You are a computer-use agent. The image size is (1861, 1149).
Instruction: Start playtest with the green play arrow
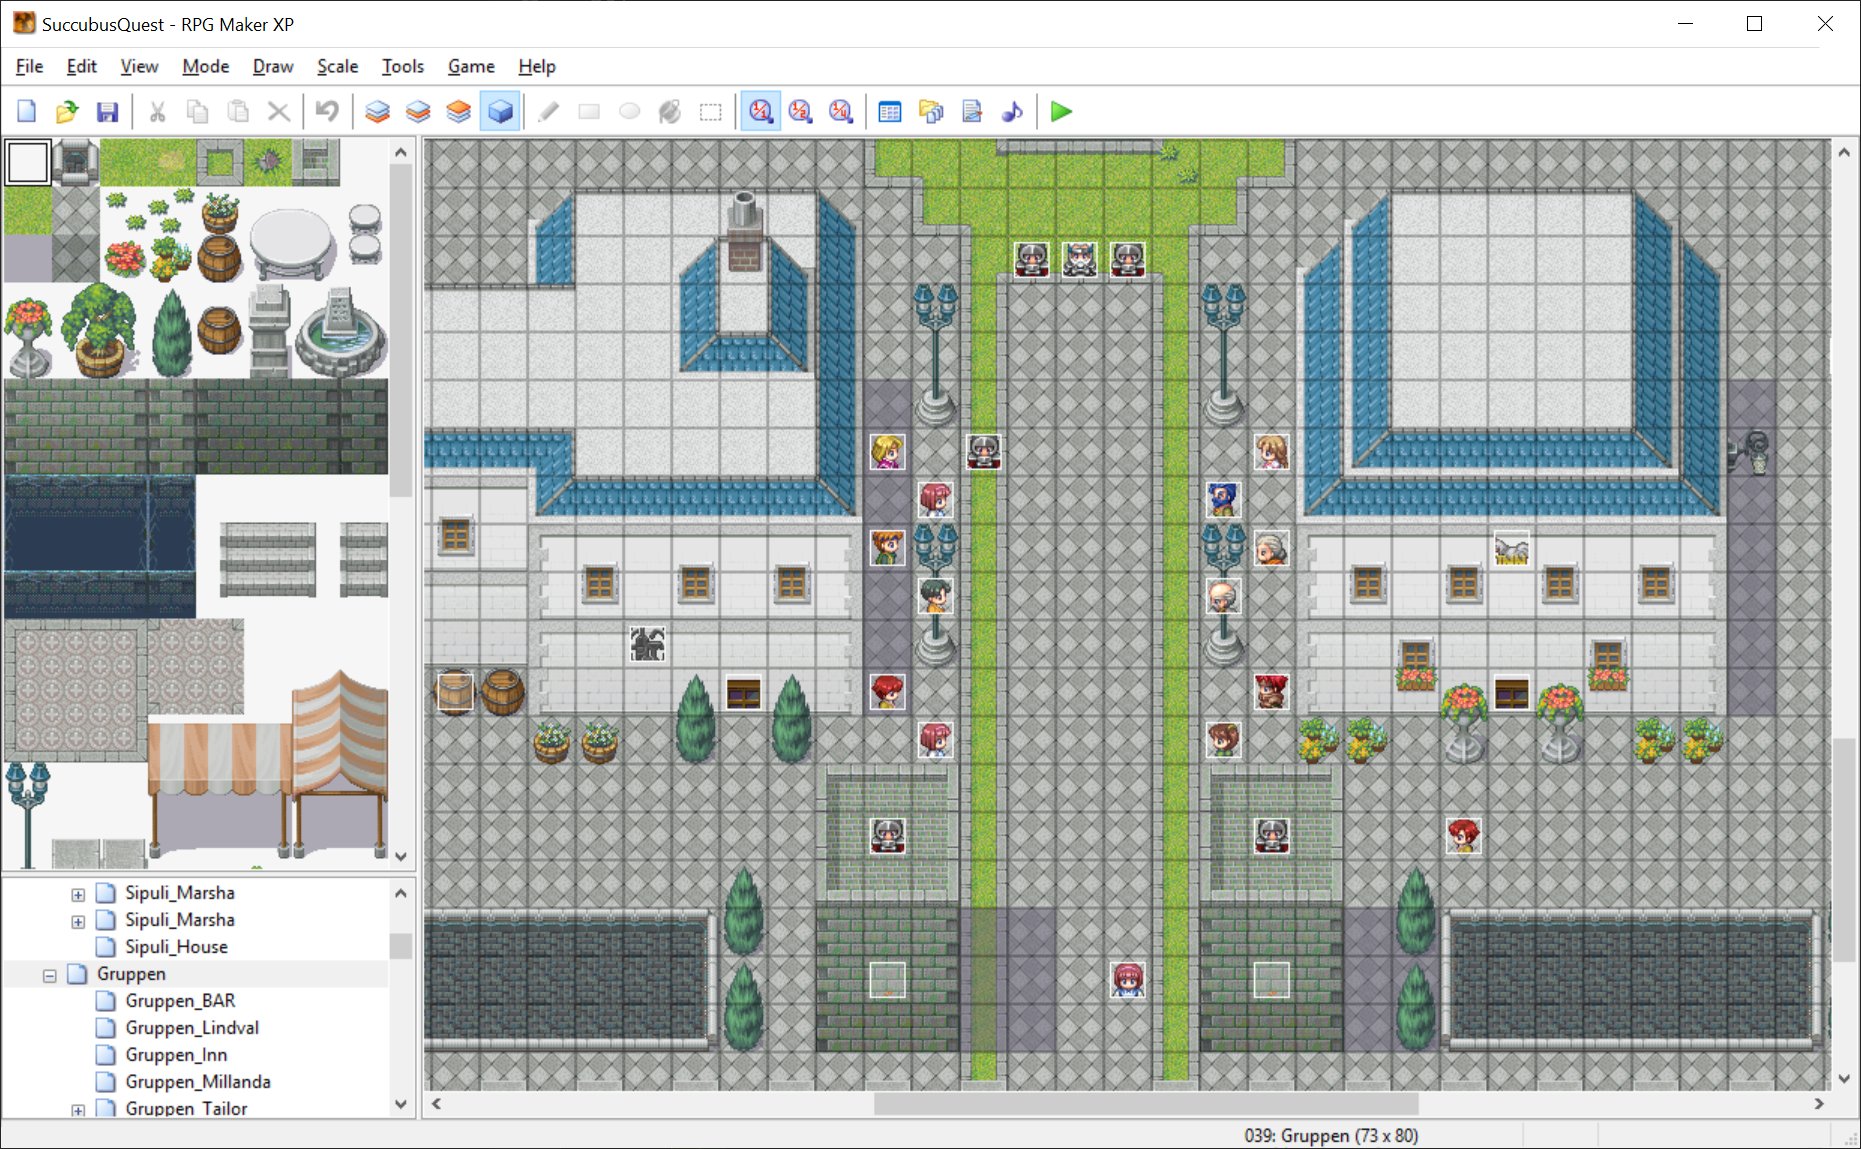[x=1061, y=111]
